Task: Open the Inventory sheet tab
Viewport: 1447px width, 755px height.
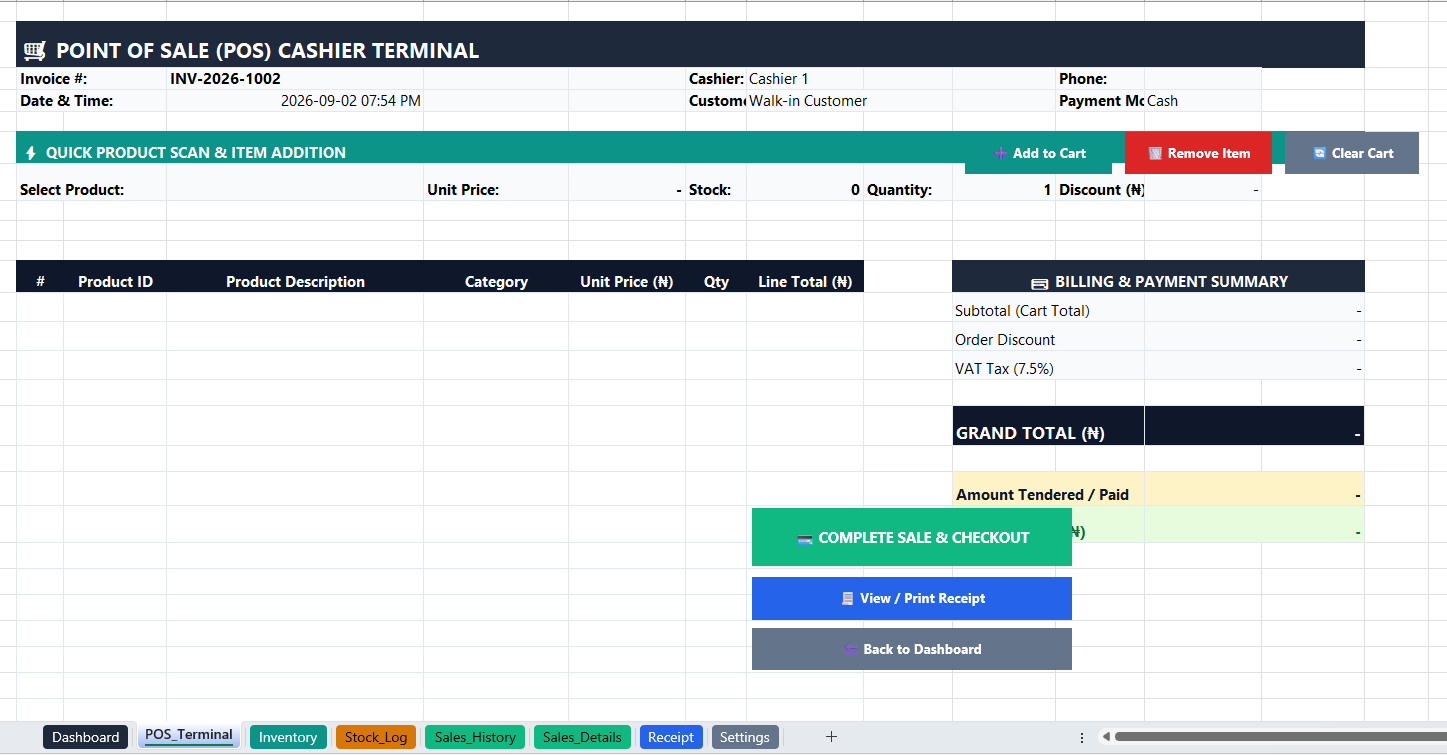Action: pos(288,737)
